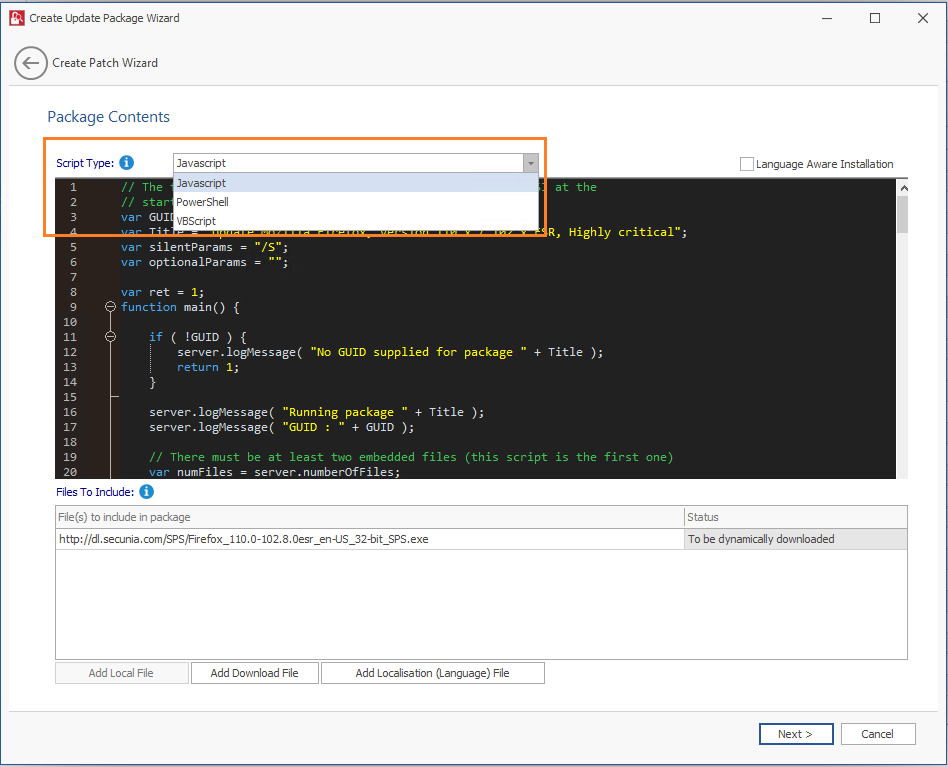
Task: Click the 'No GUID supplied for package' log line
Action: coord(390,352)
